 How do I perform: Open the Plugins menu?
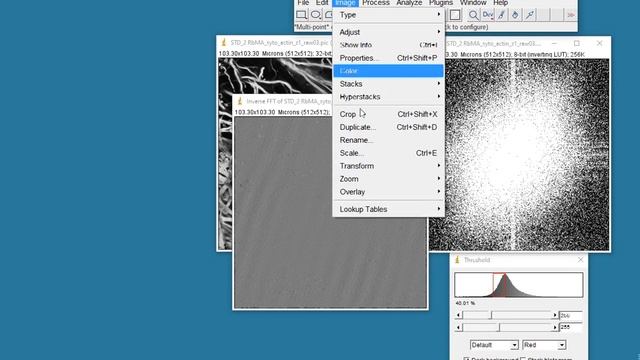pyautogui.click(x=441, y=3)
